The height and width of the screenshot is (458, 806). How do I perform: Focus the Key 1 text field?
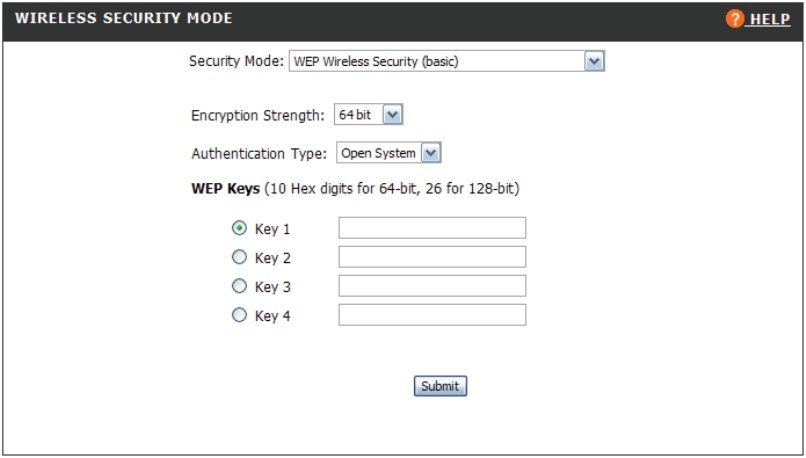[x=432, y=228]
